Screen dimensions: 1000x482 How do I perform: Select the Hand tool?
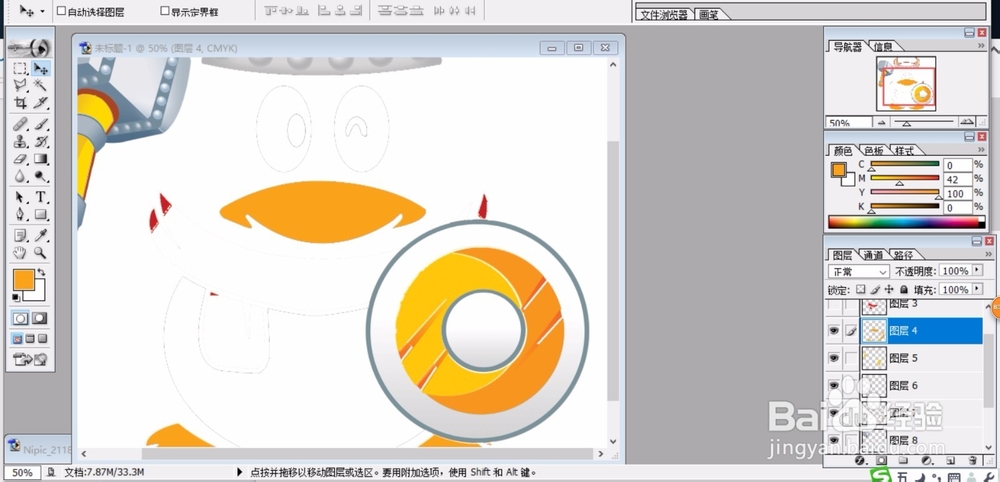pyautogui.click(x=20, y=252)
